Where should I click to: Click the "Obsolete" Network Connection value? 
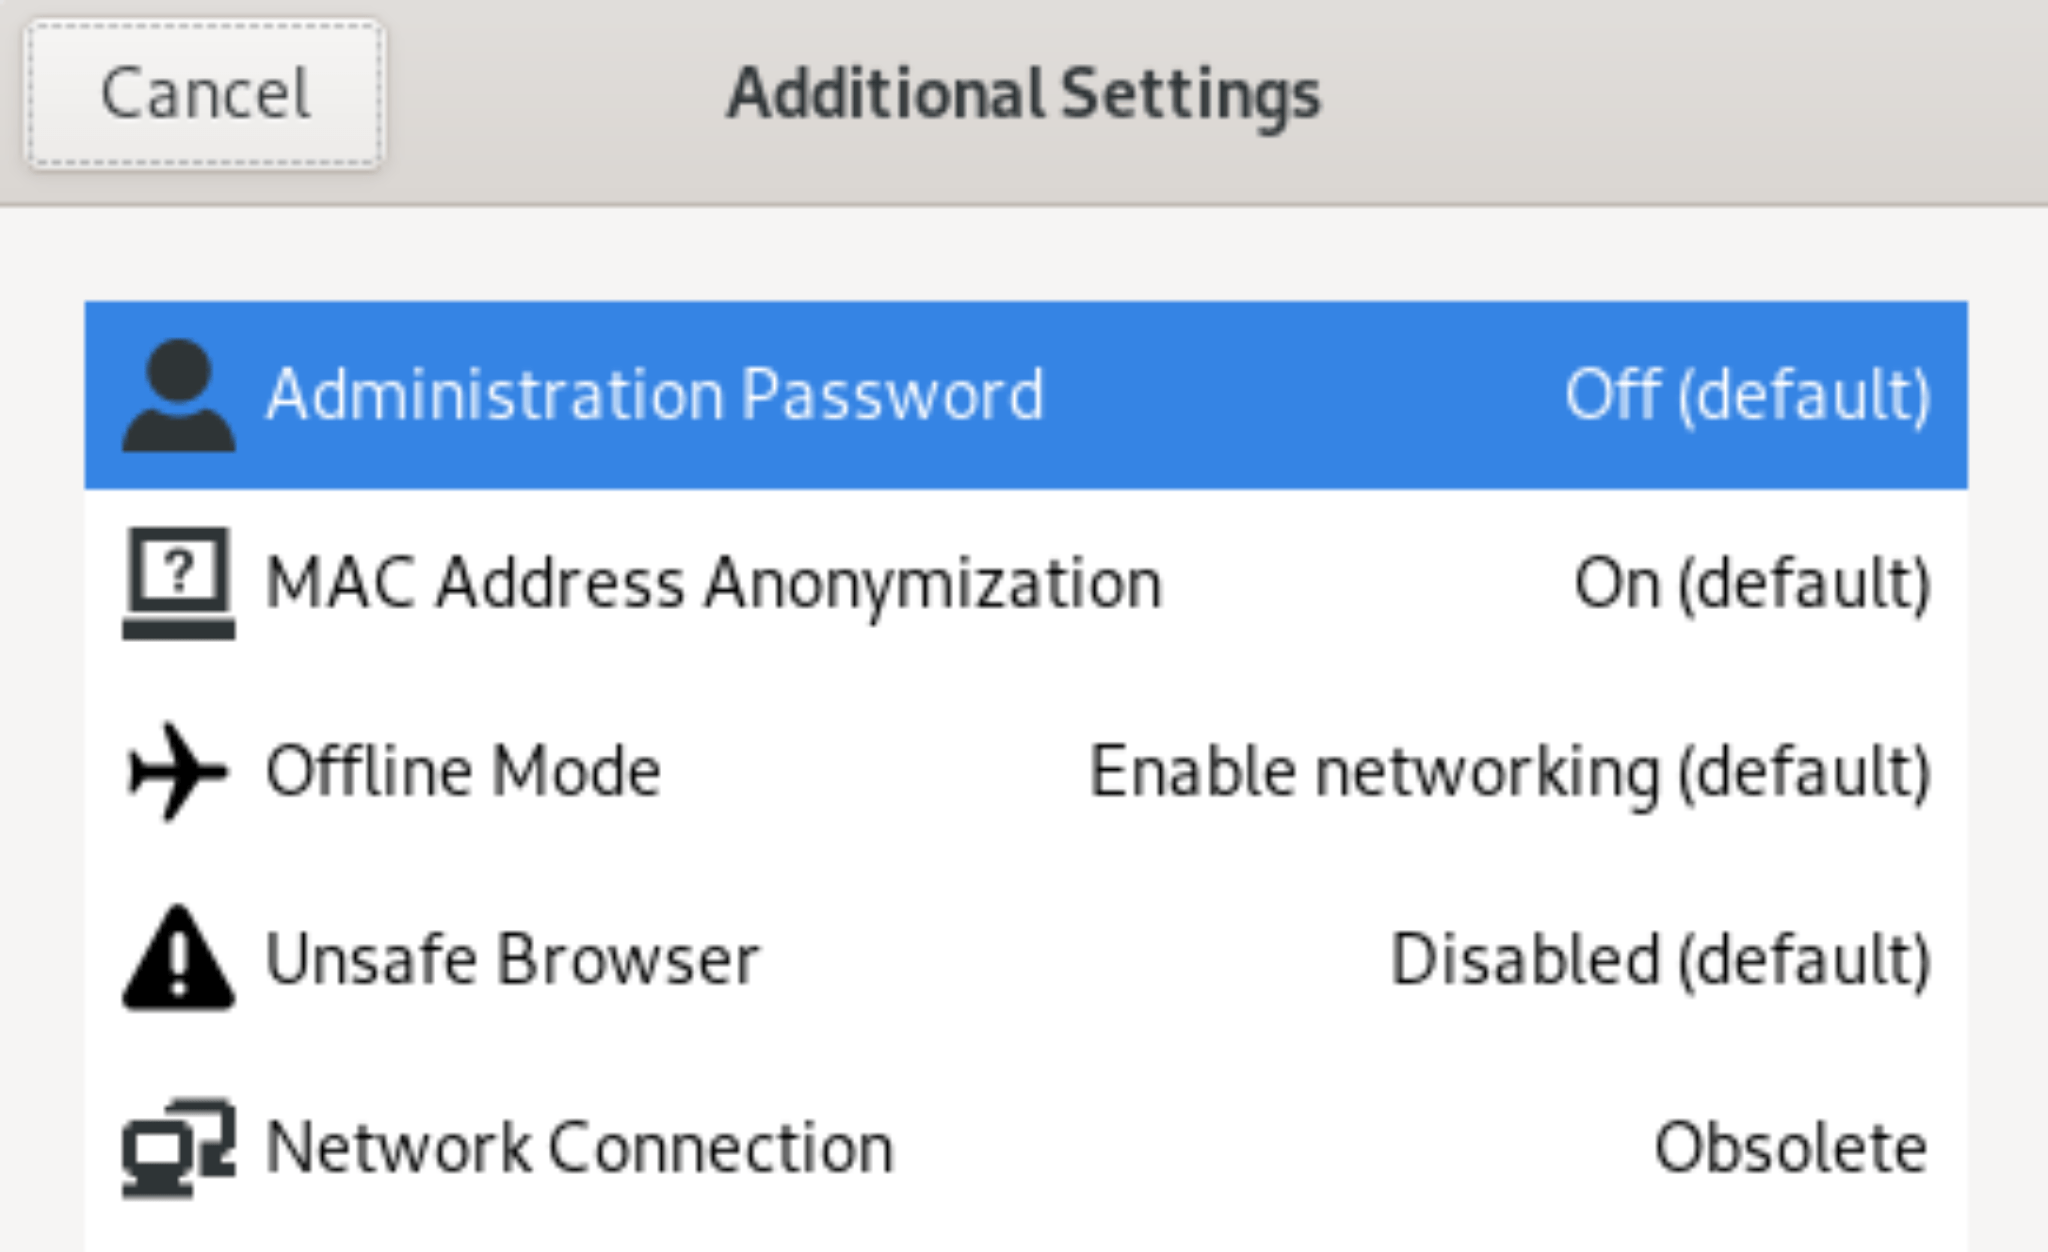click(1790, 1147)
